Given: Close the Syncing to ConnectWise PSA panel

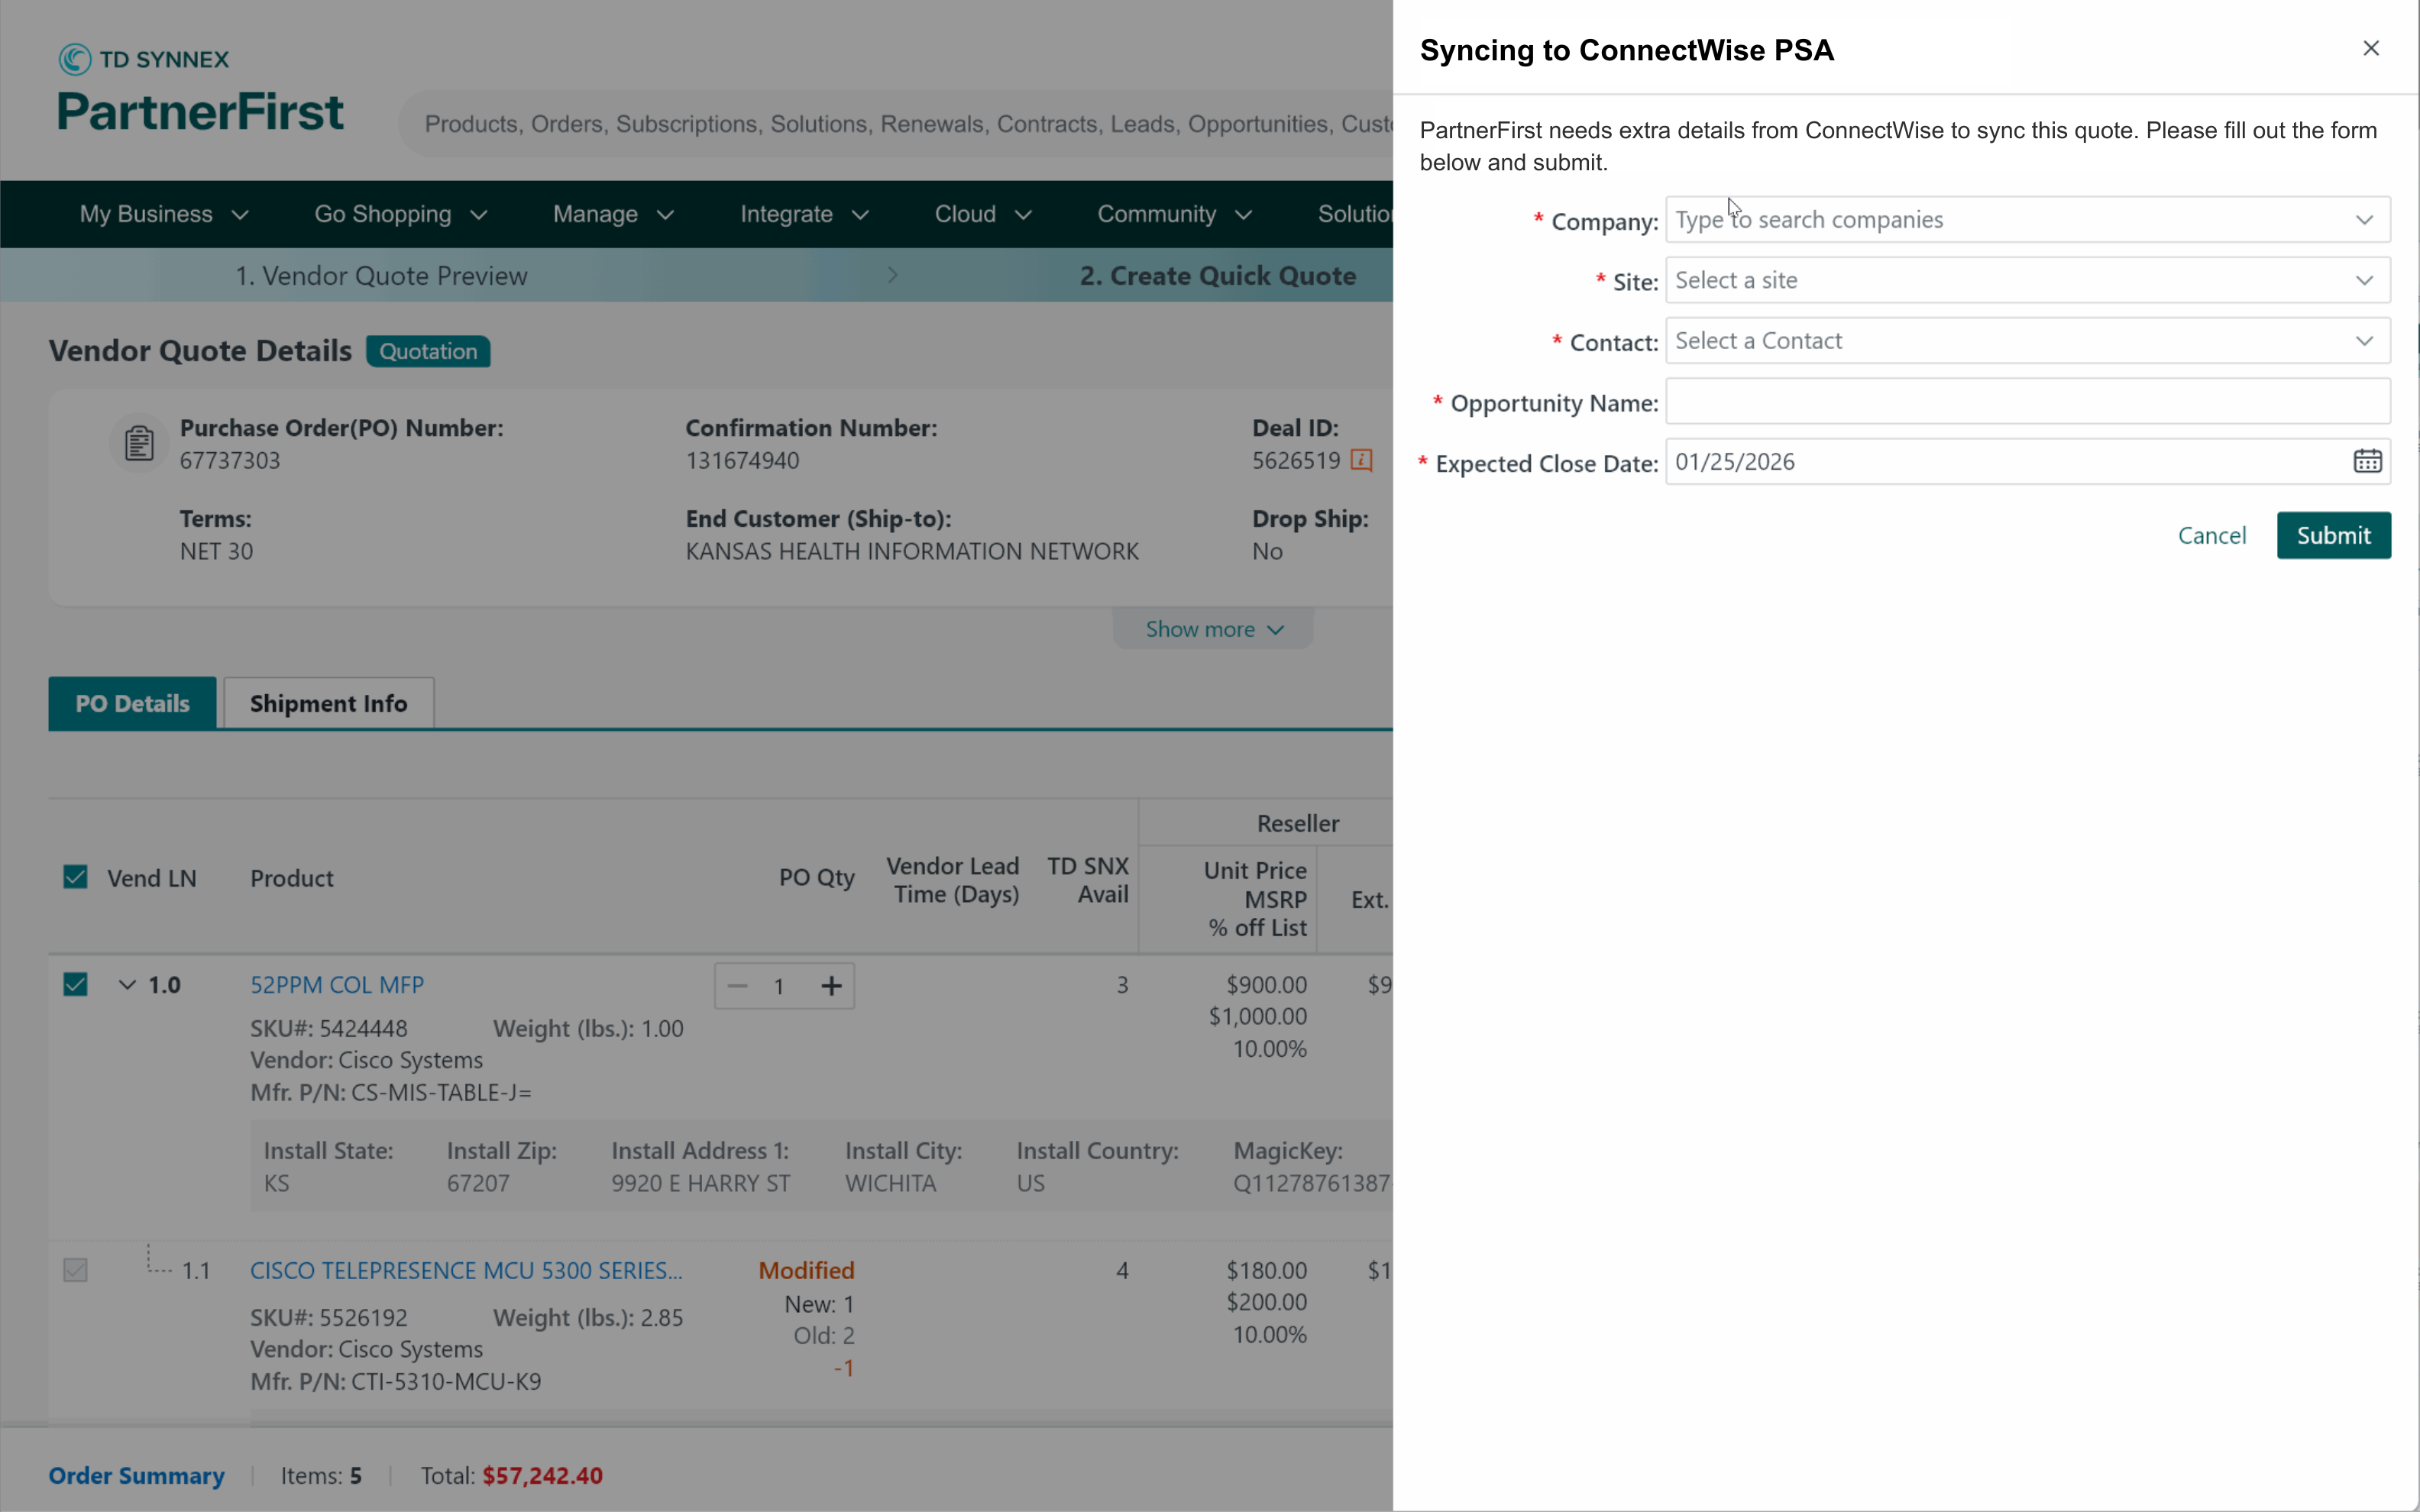Looking at the screenshot, I should pyautogui.click(x=2370, y=49).
